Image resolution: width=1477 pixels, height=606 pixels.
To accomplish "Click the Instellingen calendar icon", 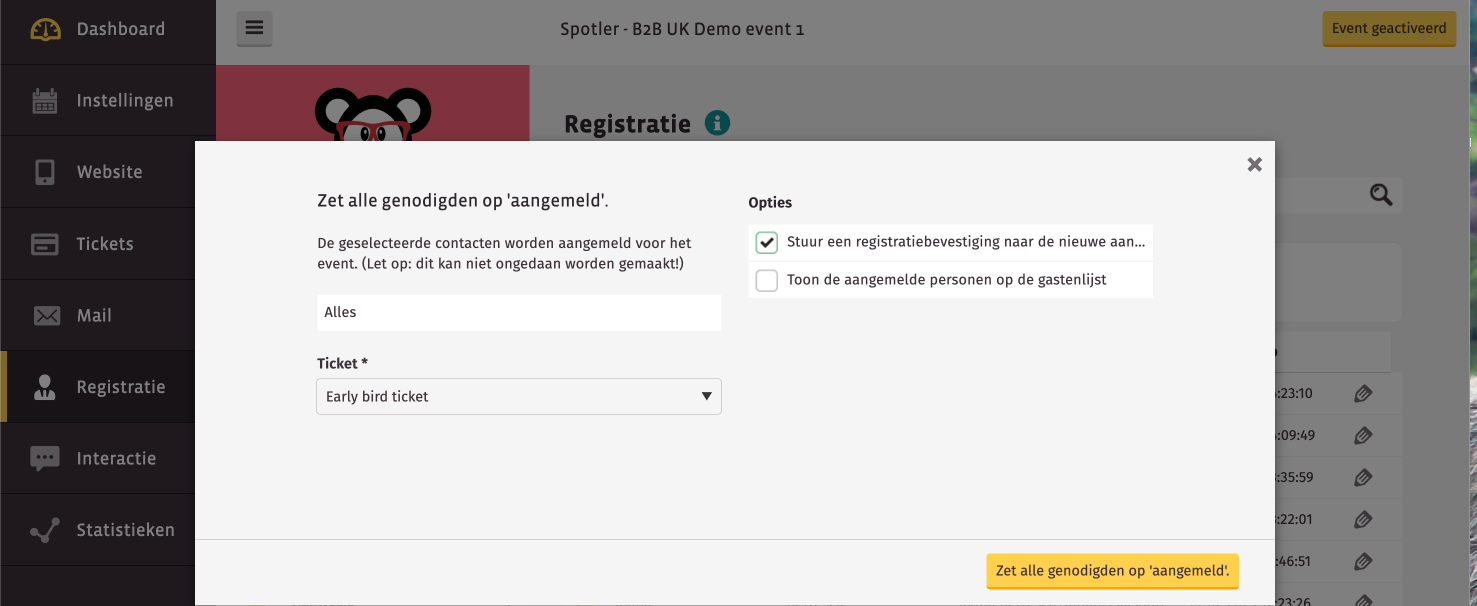I will 45,101.
